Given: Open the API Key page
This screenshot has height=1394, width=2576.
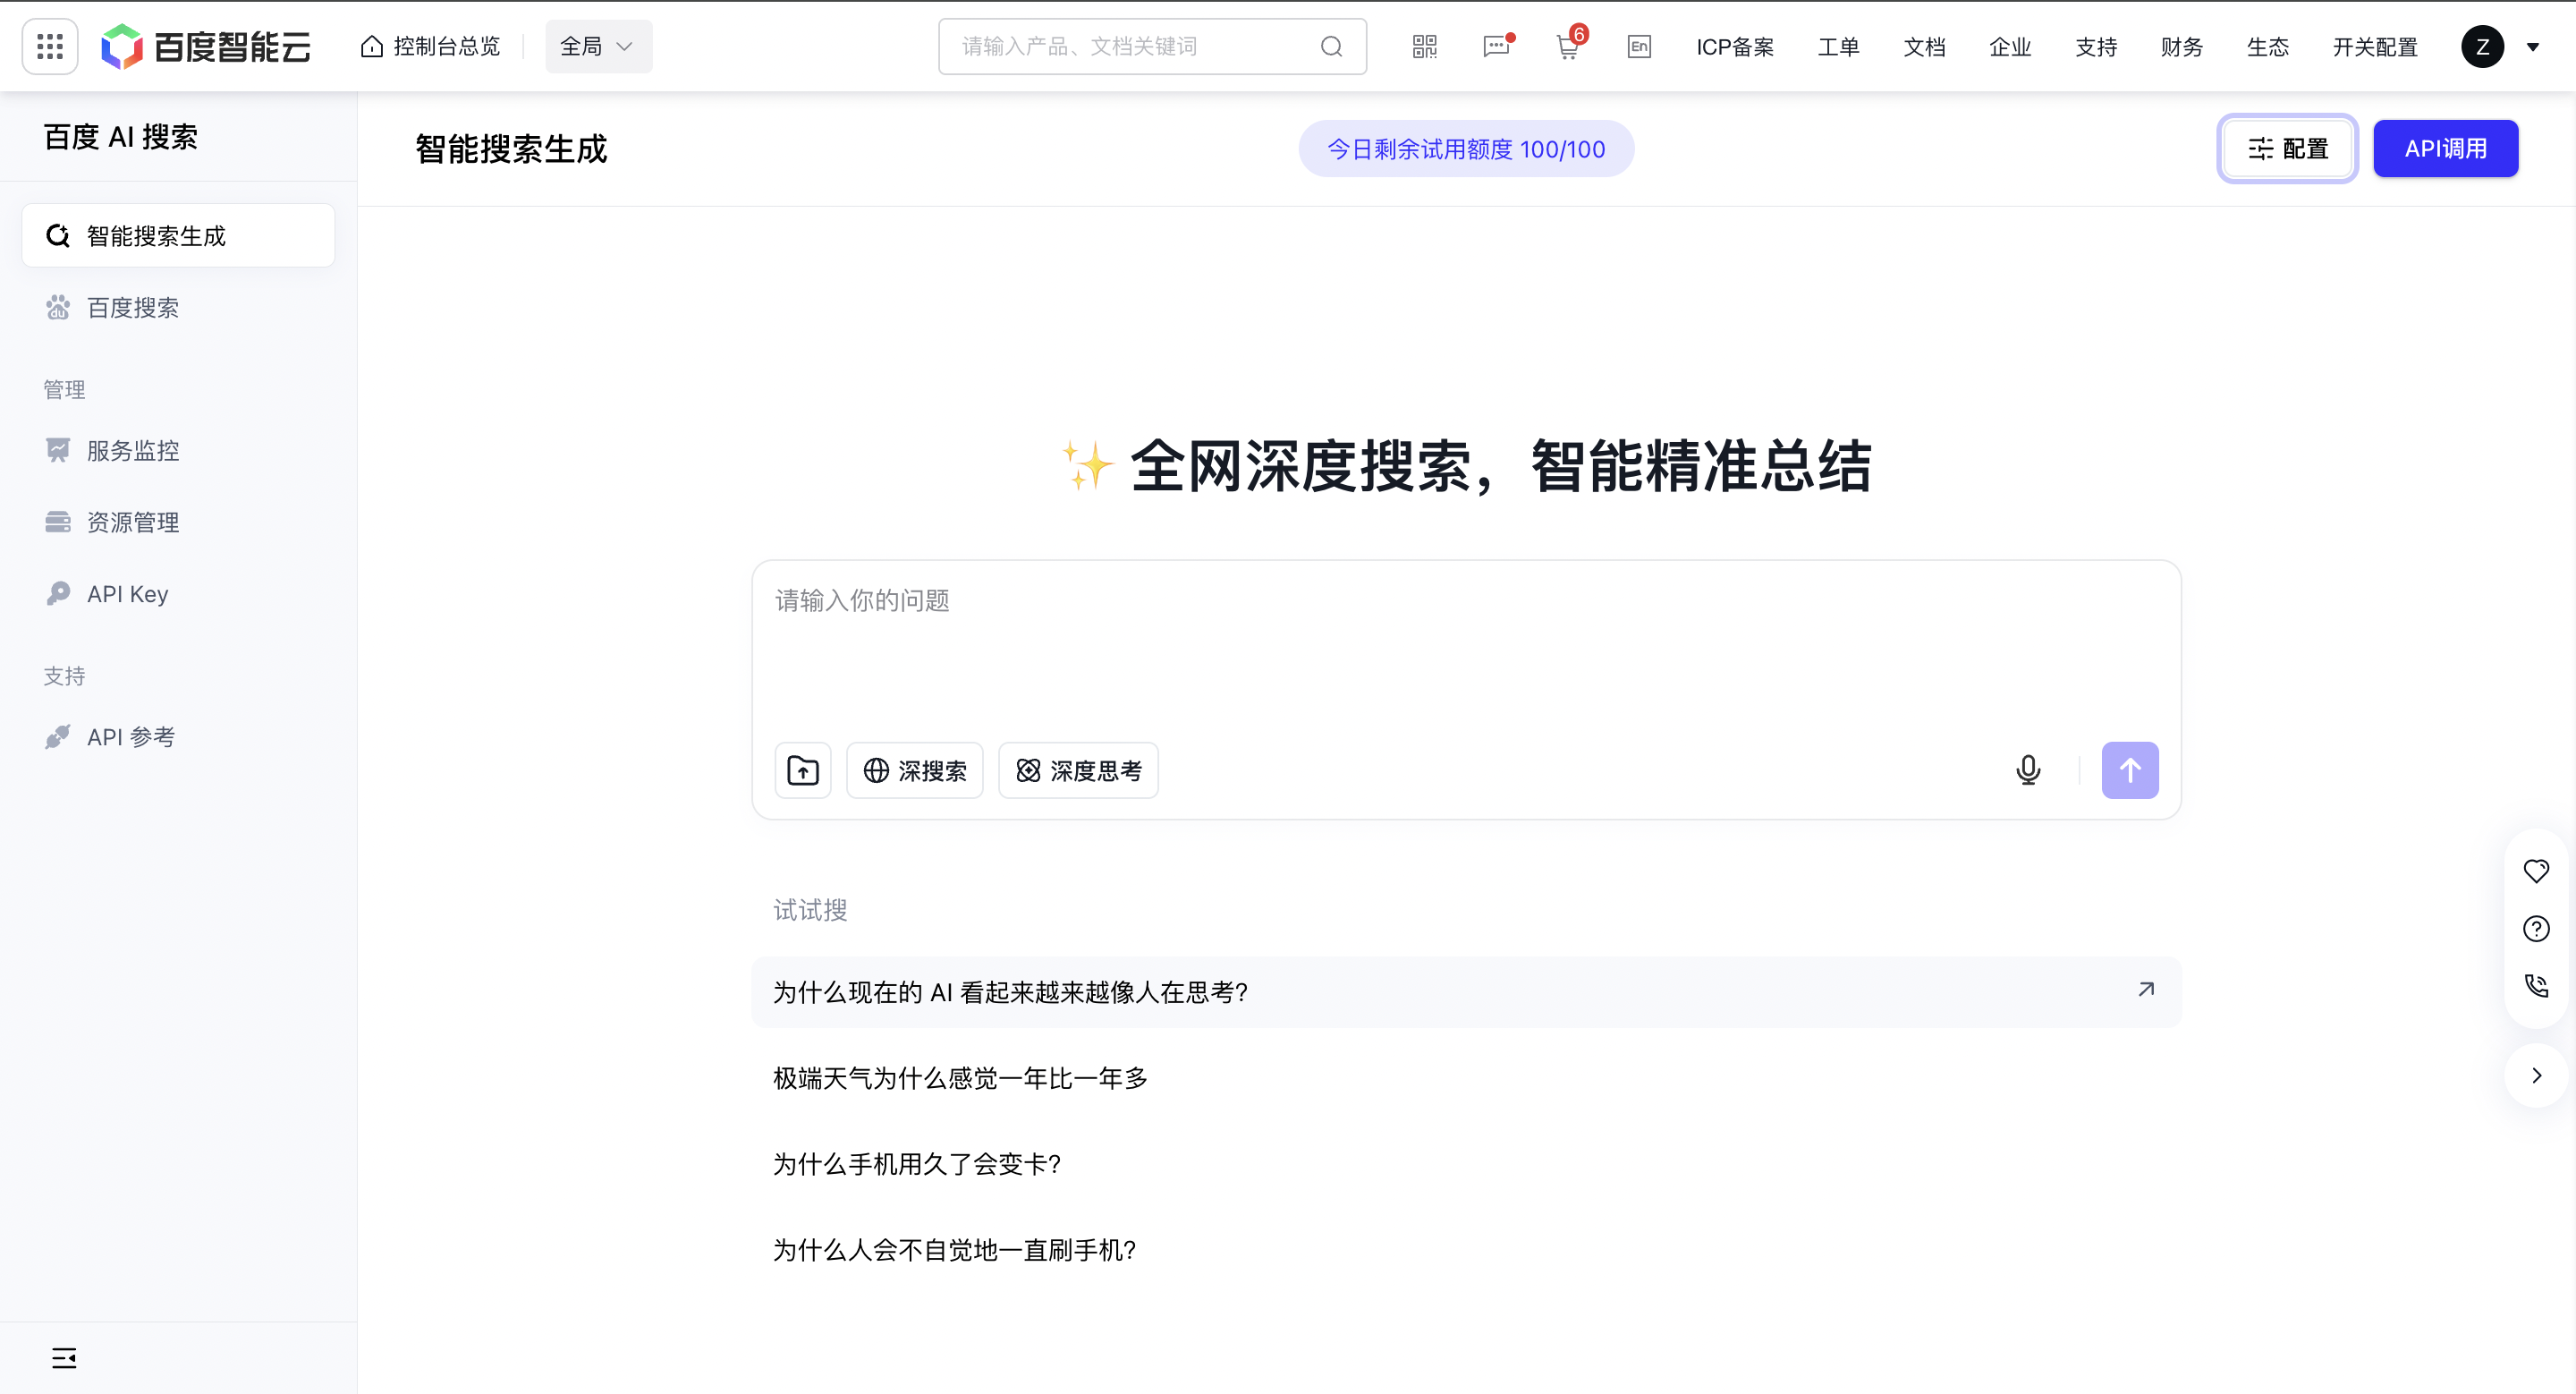Looking at the screenshot, I should [x=127, y=592].
